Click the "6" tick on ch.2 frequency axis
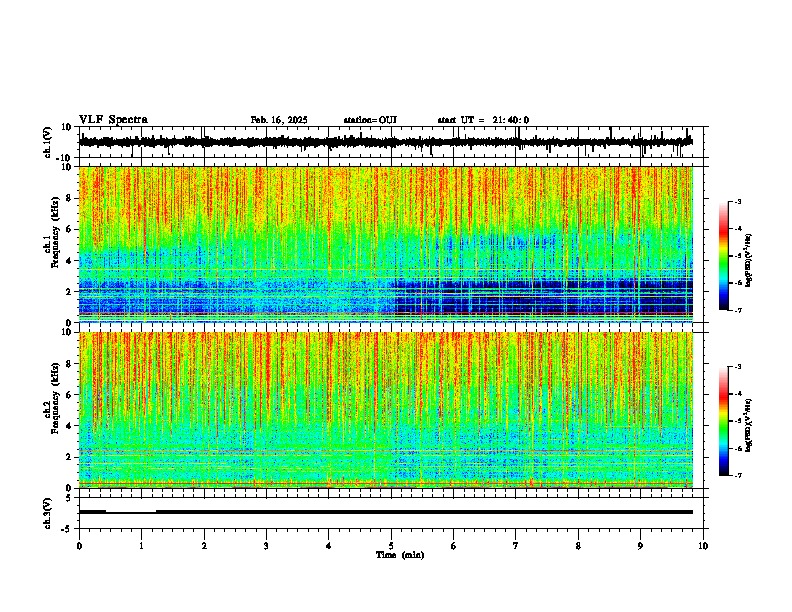 [x=70, y=395]
